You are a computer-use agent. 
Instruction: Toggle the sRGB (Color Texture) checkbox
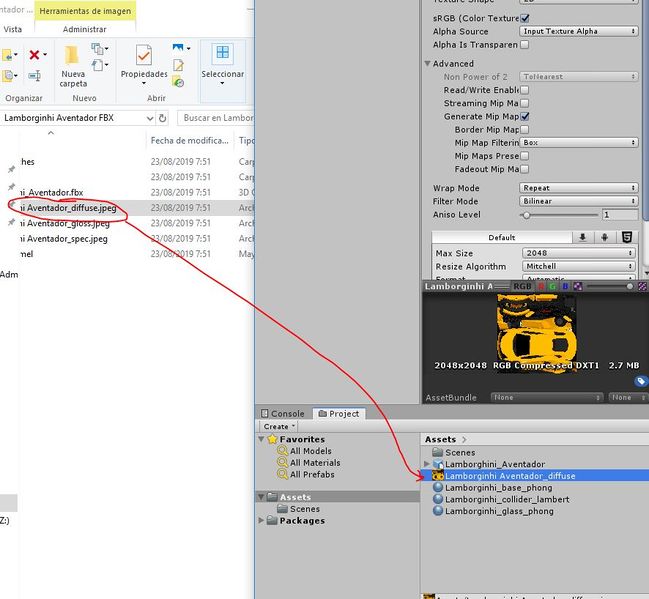[x=524, y=18]
